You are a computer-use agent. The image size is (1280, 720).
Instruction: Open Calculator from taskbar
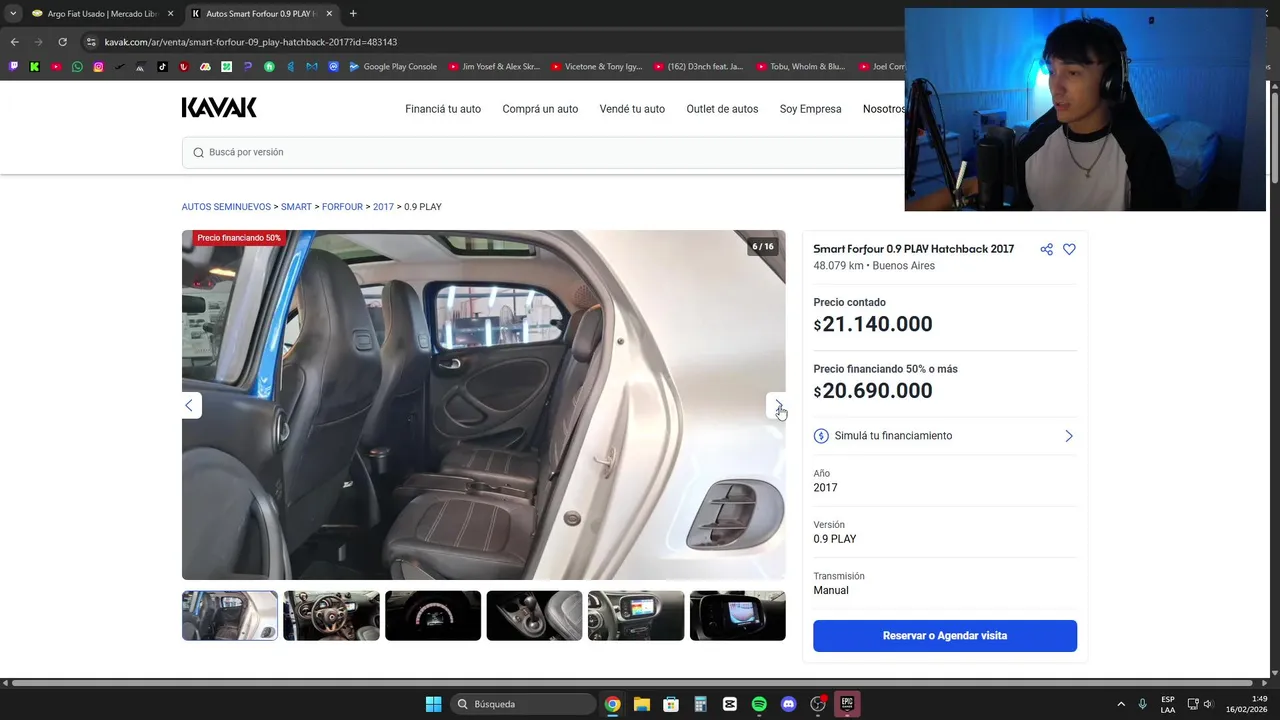click(x=700, y=704)
